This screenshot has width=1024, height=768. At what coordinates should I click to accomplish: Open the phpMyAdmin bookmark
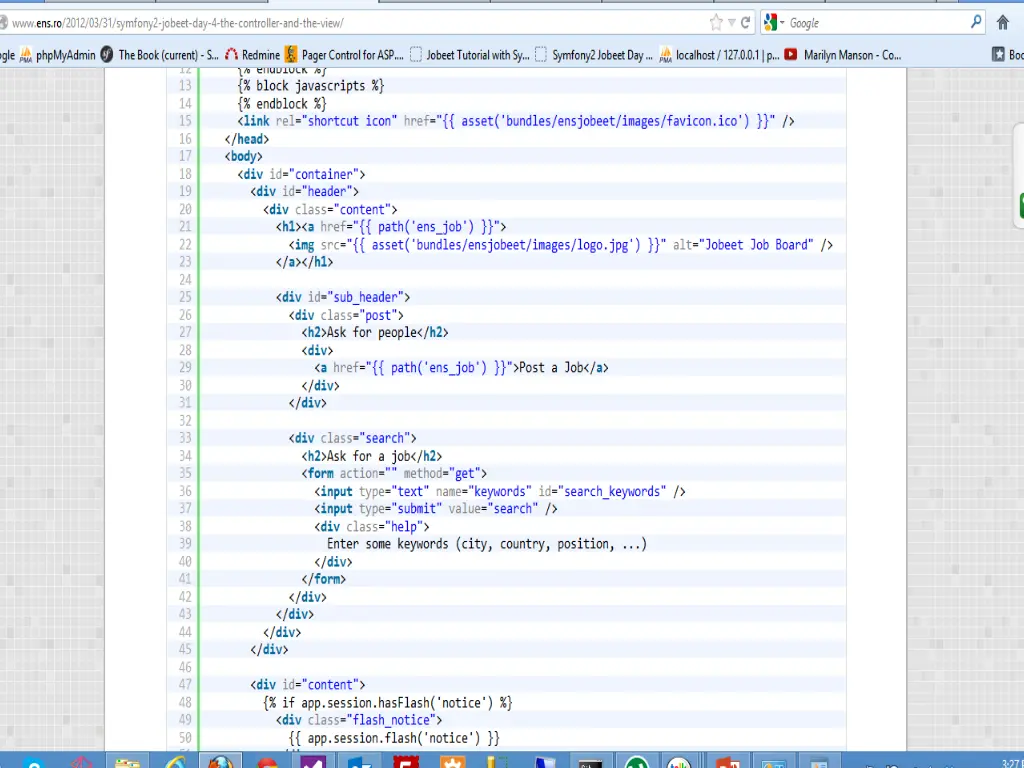tap(57, 55)
